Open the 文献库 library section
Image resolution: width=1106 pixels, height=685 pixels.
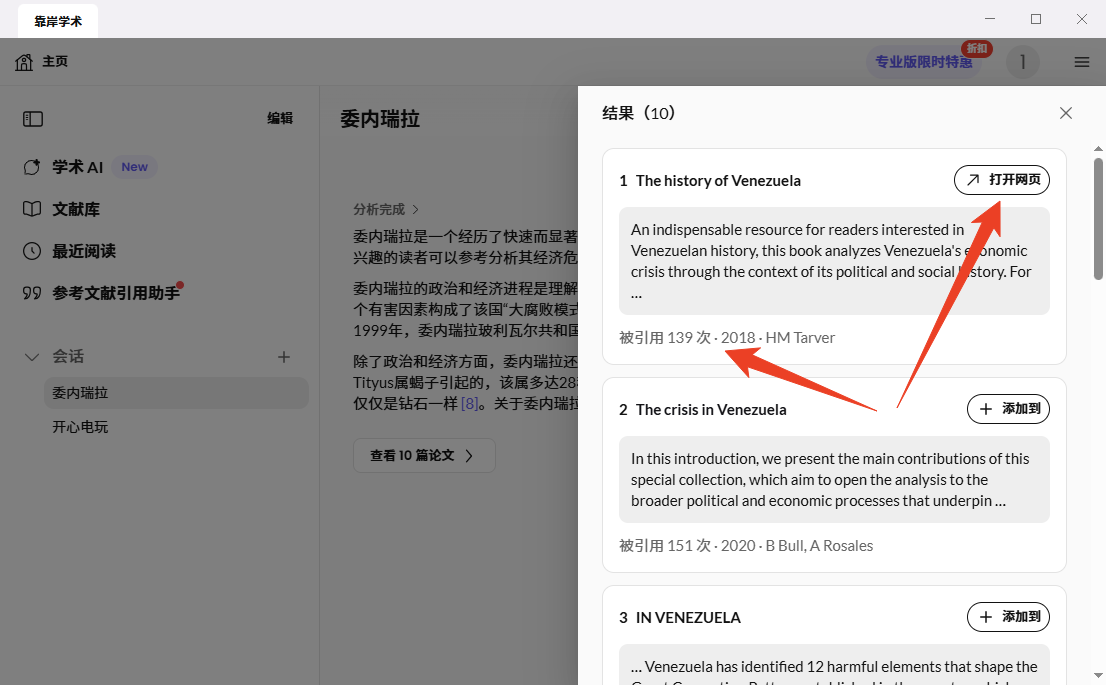click(x=75, y=209)
